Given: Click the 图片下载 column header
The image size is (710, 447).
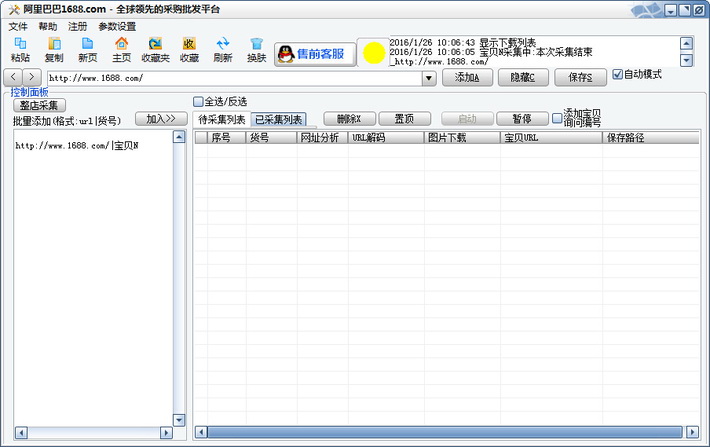Looking at the screenshot, I should point(462,138).
